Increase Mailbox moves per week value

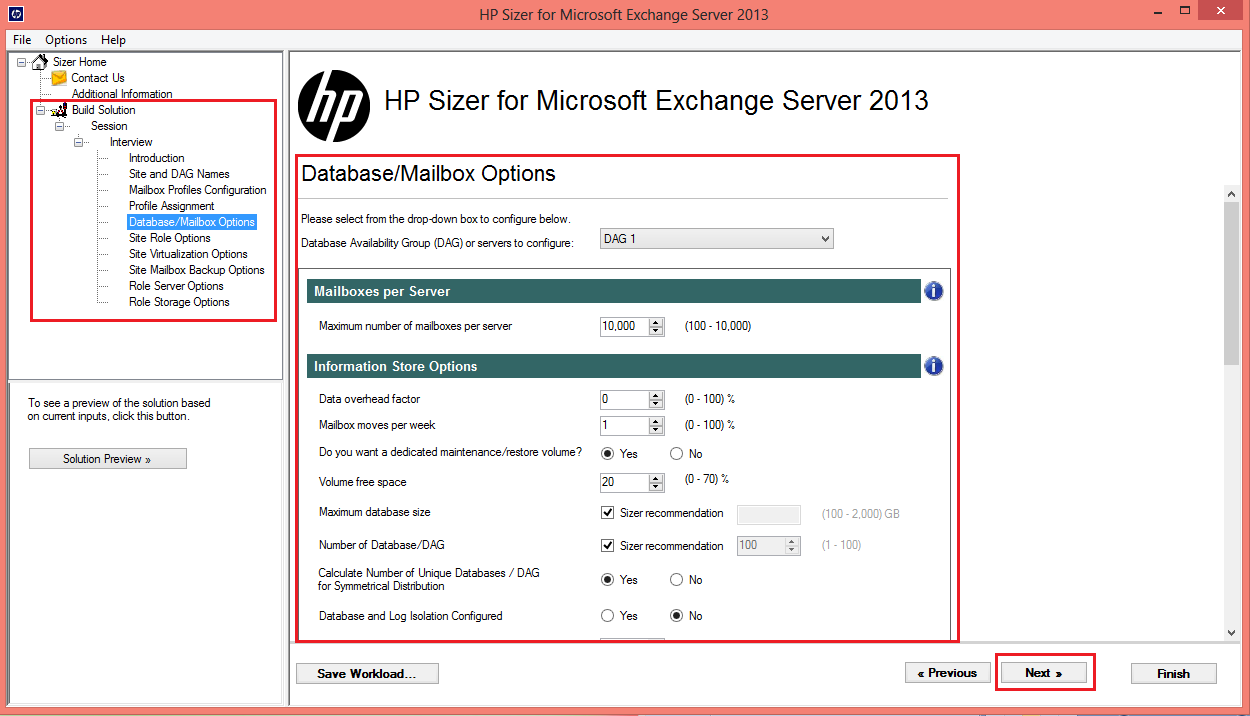656,421
